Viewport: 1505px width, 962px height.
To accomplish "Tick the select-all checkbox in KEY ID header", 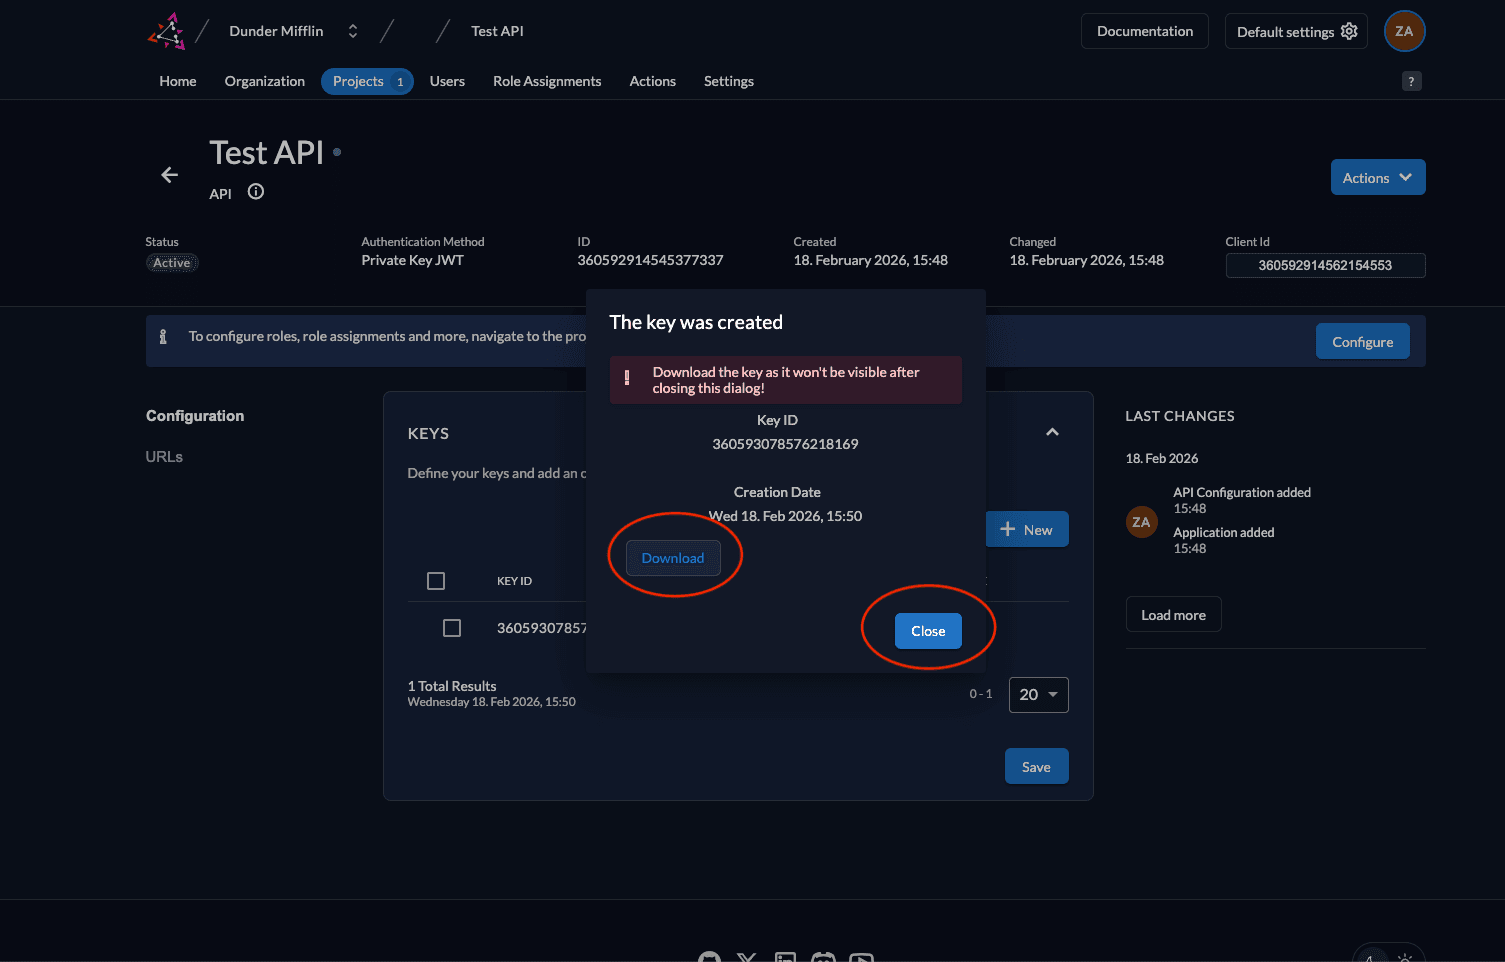I will pyautogui.click(x=436, y=581).
